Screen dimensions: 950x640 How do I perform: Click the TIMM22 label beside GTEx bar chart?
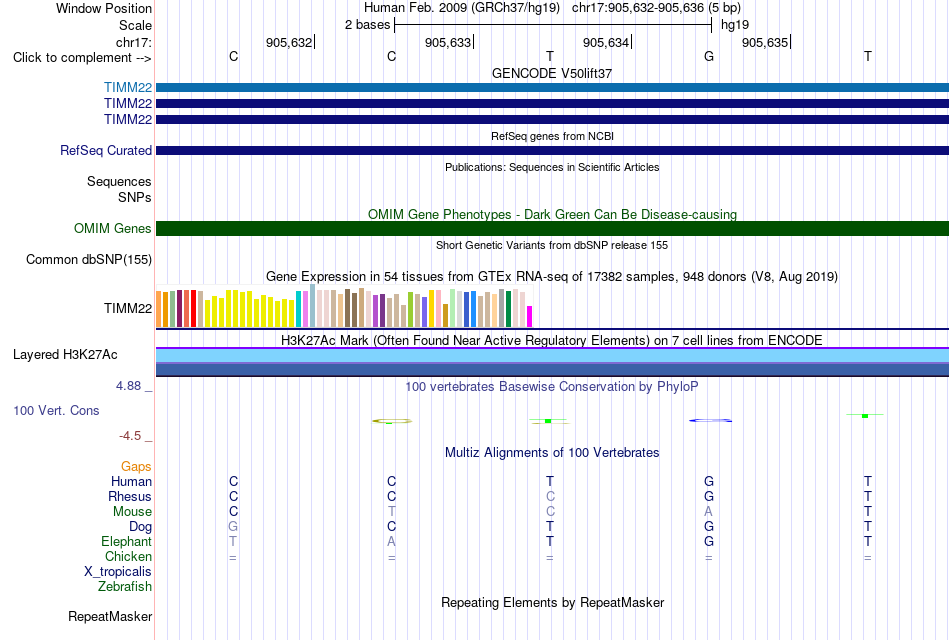tap(128, 308)
